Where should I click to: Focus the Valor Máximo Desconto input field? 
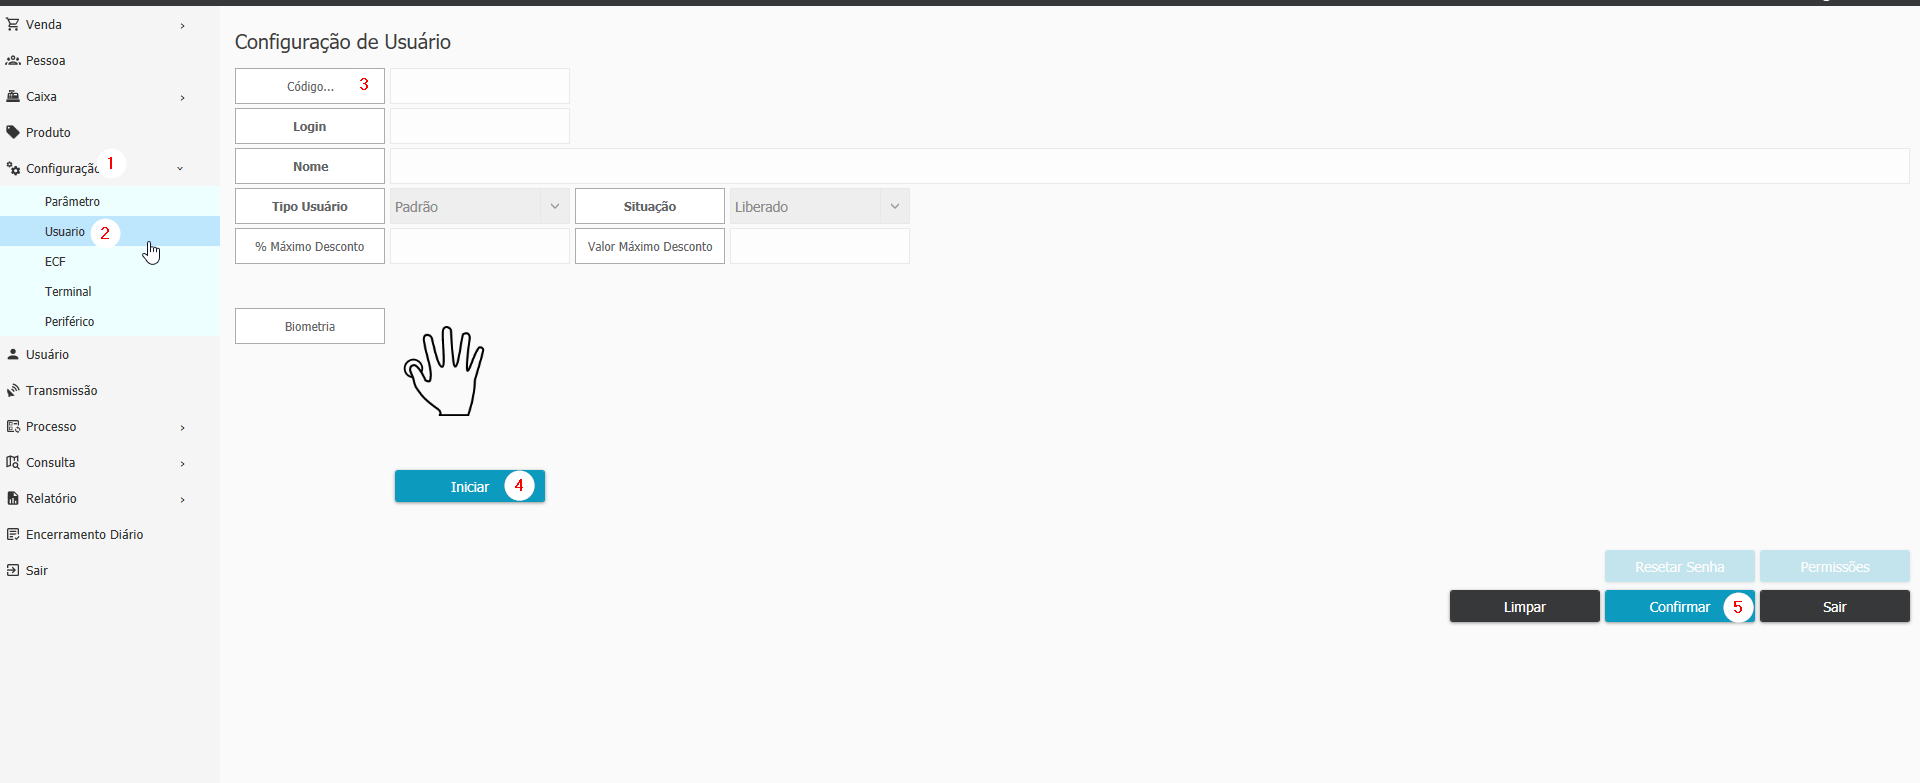820,246
